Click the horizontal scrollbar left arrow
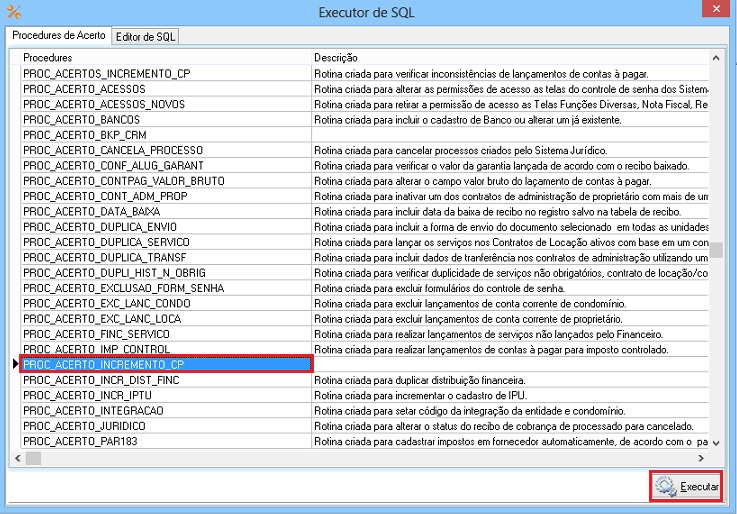 tap(17, 458)
